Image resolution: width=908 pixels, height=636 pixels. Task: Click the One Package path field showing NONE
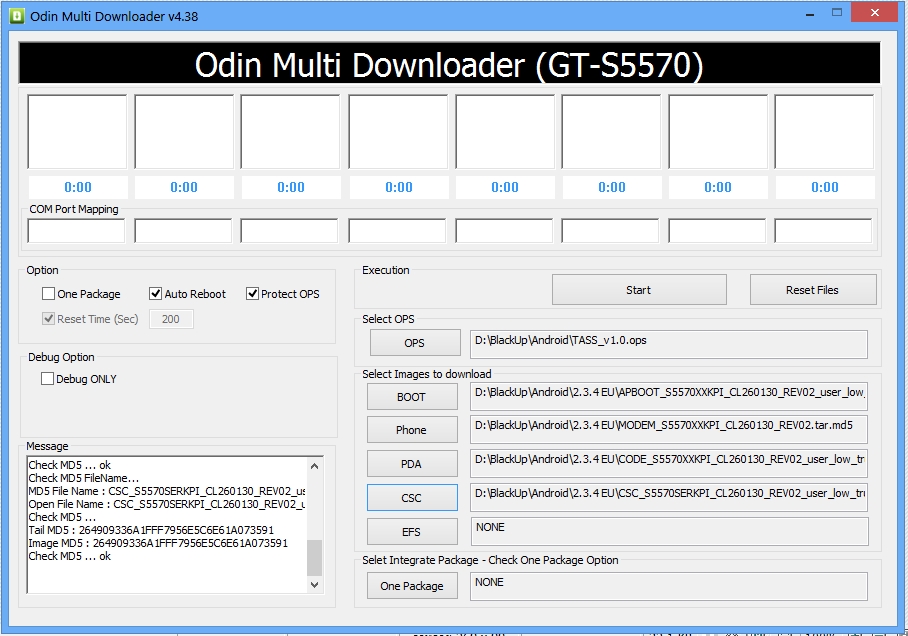click(669, 586)
